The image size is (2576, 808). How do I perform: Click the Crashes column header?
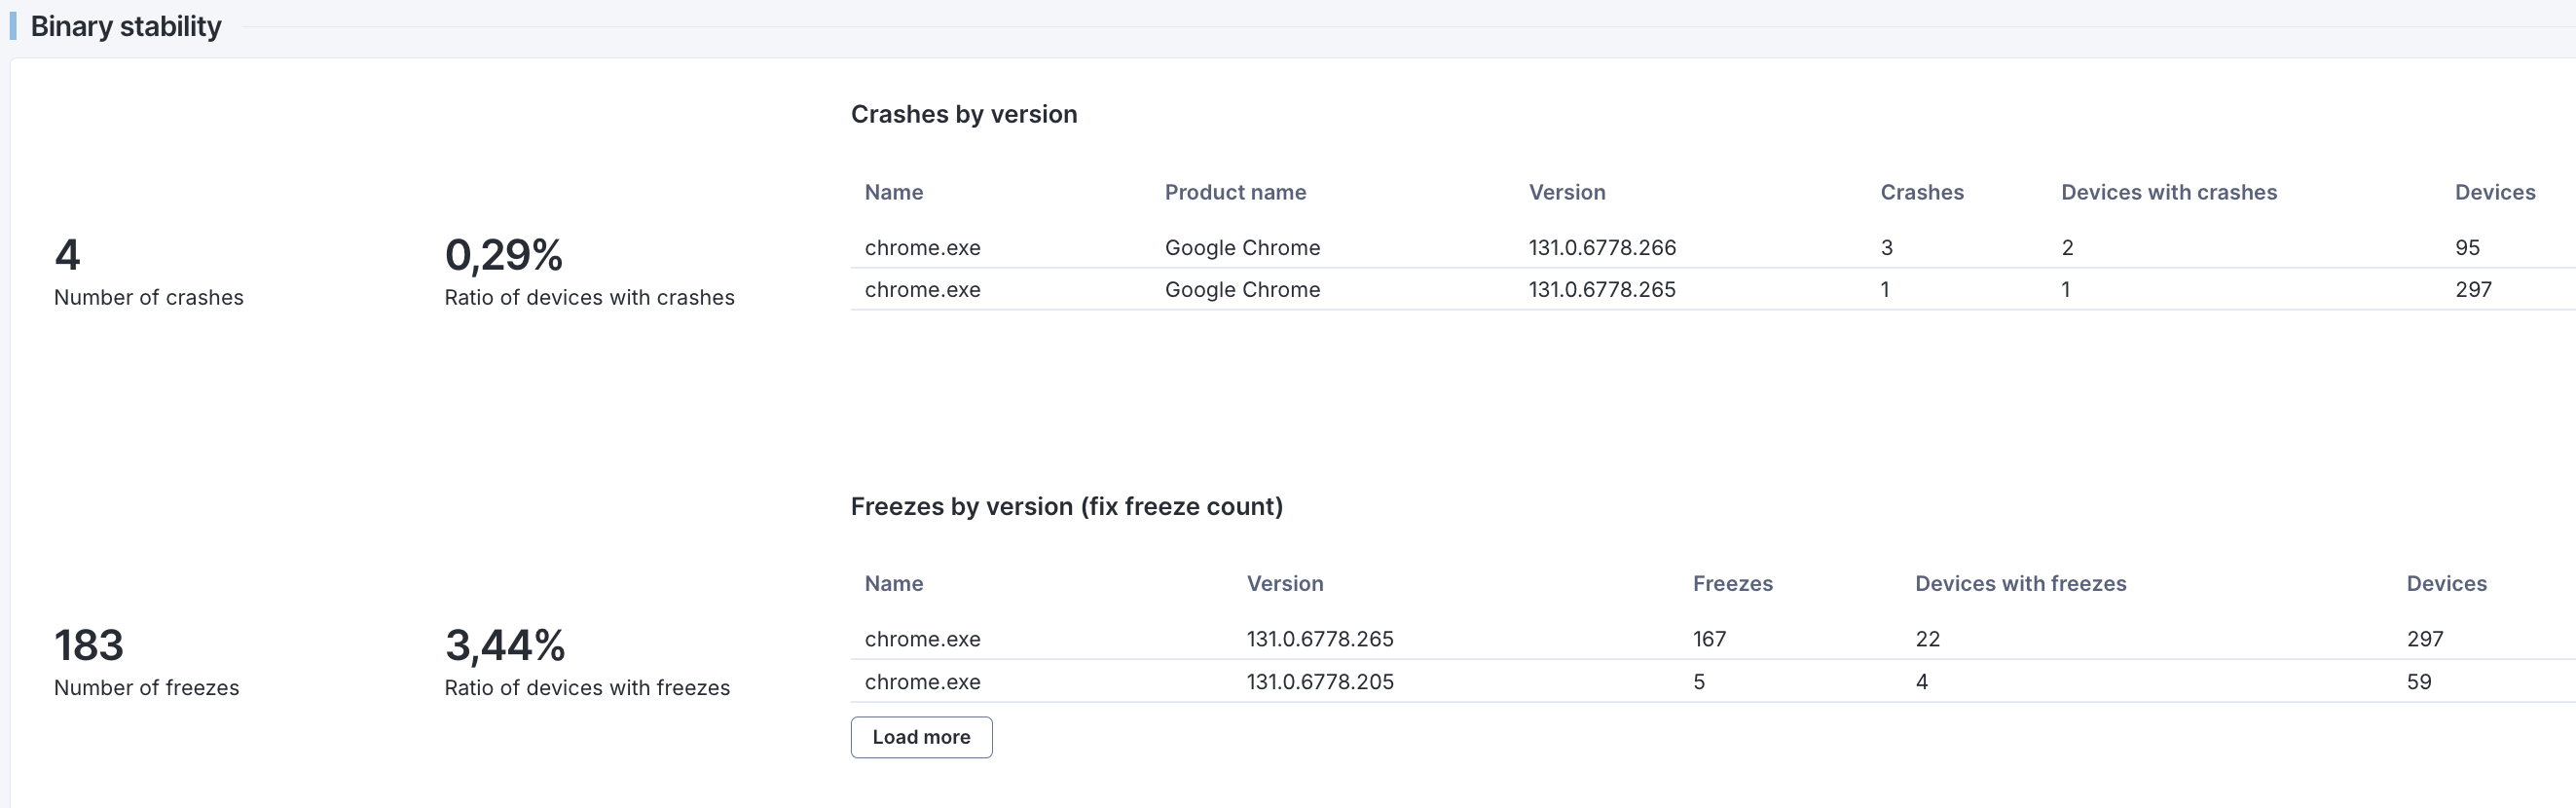tap(1921, 192)
